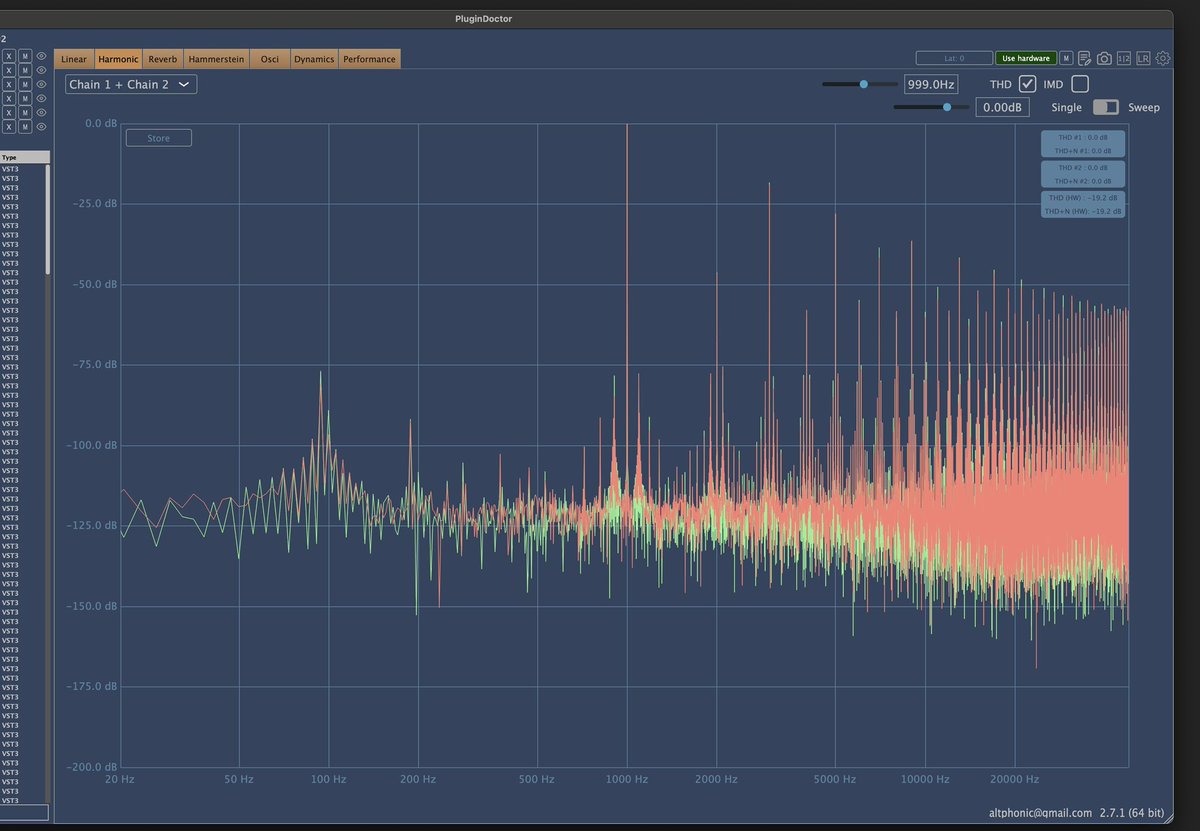
Task: Click the Lat: 0 latency field
Action: [954, 58]
